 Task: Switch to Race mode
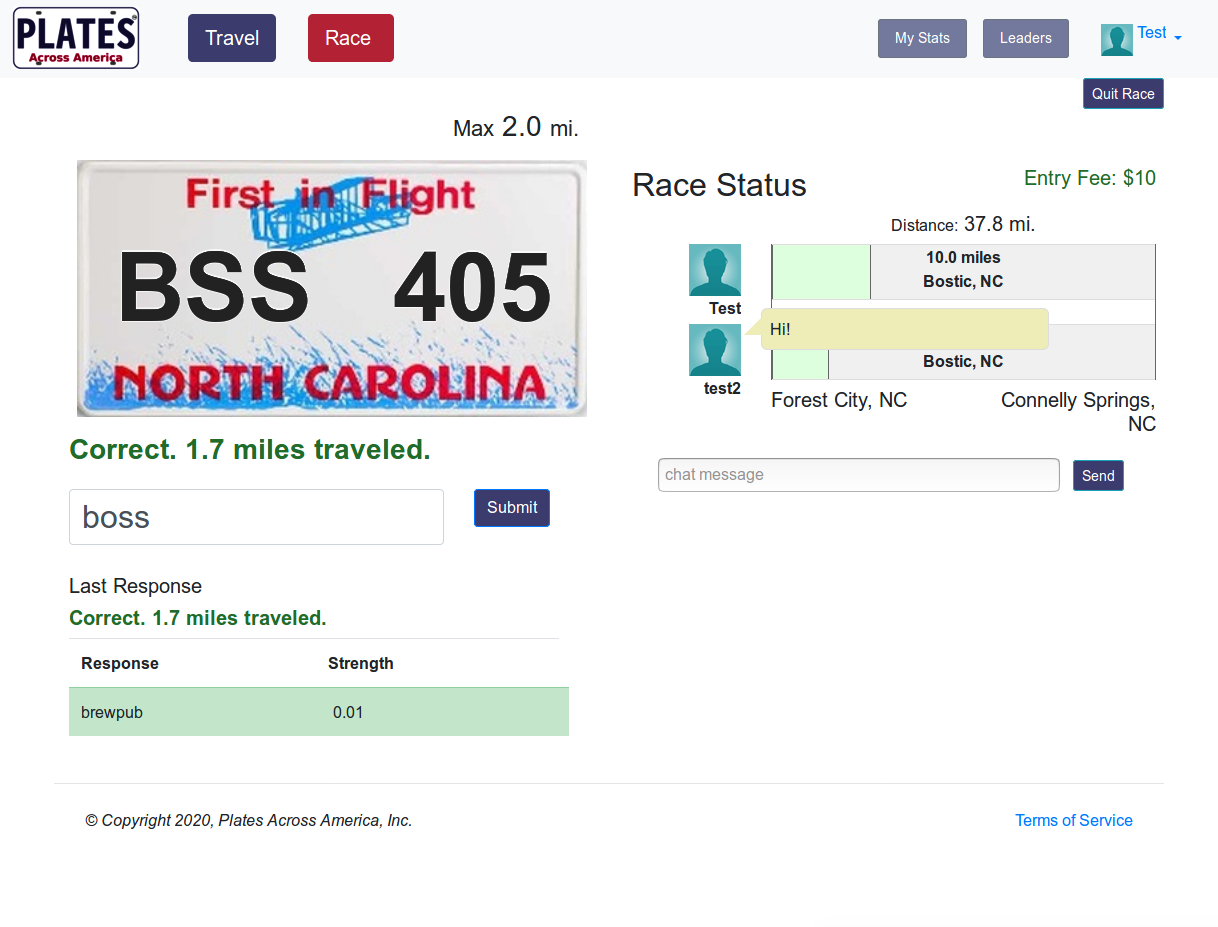[x=350, y=38]
